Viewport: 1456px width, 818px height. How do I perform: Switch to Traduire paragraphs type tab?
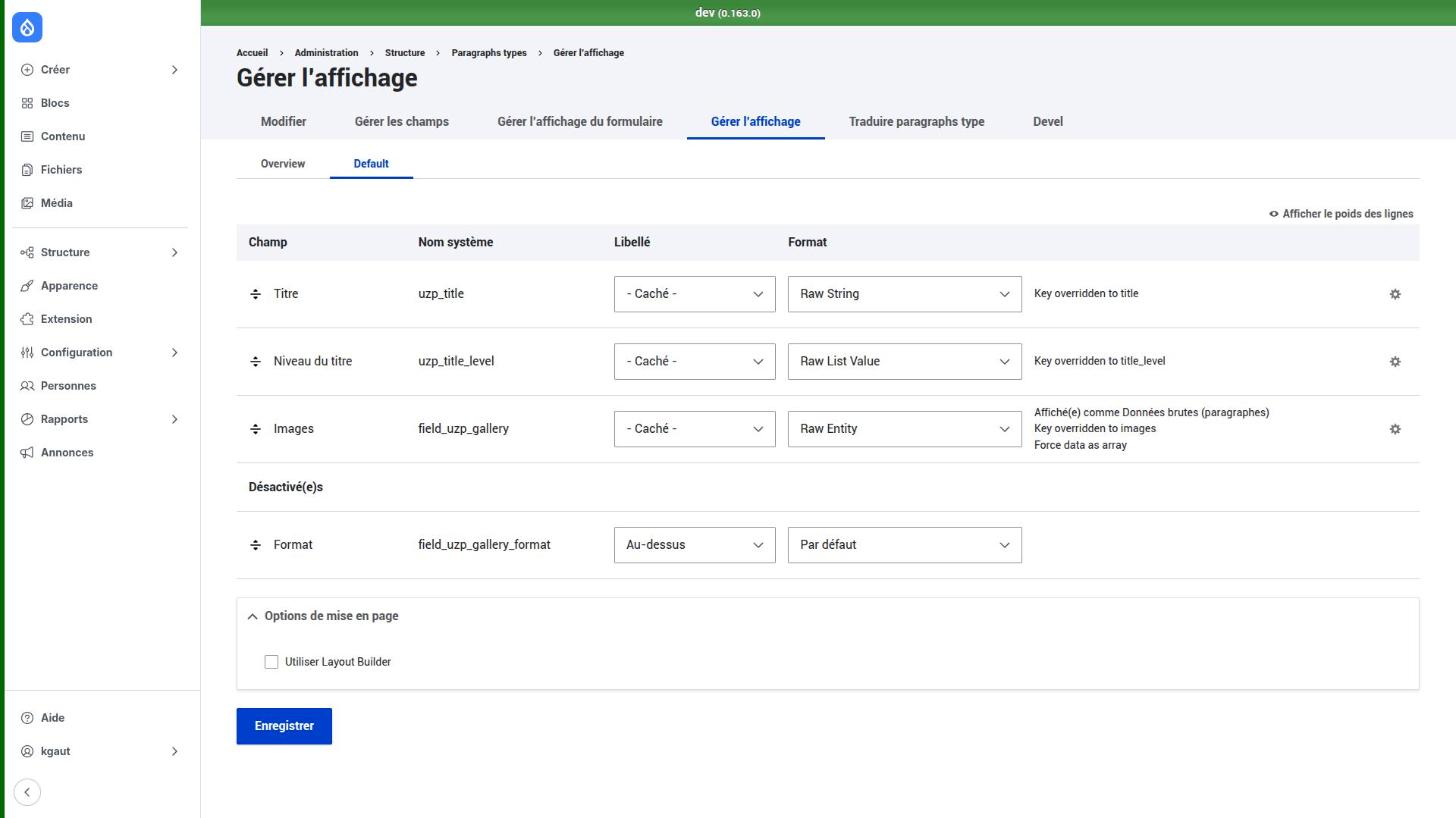(916, 122)
